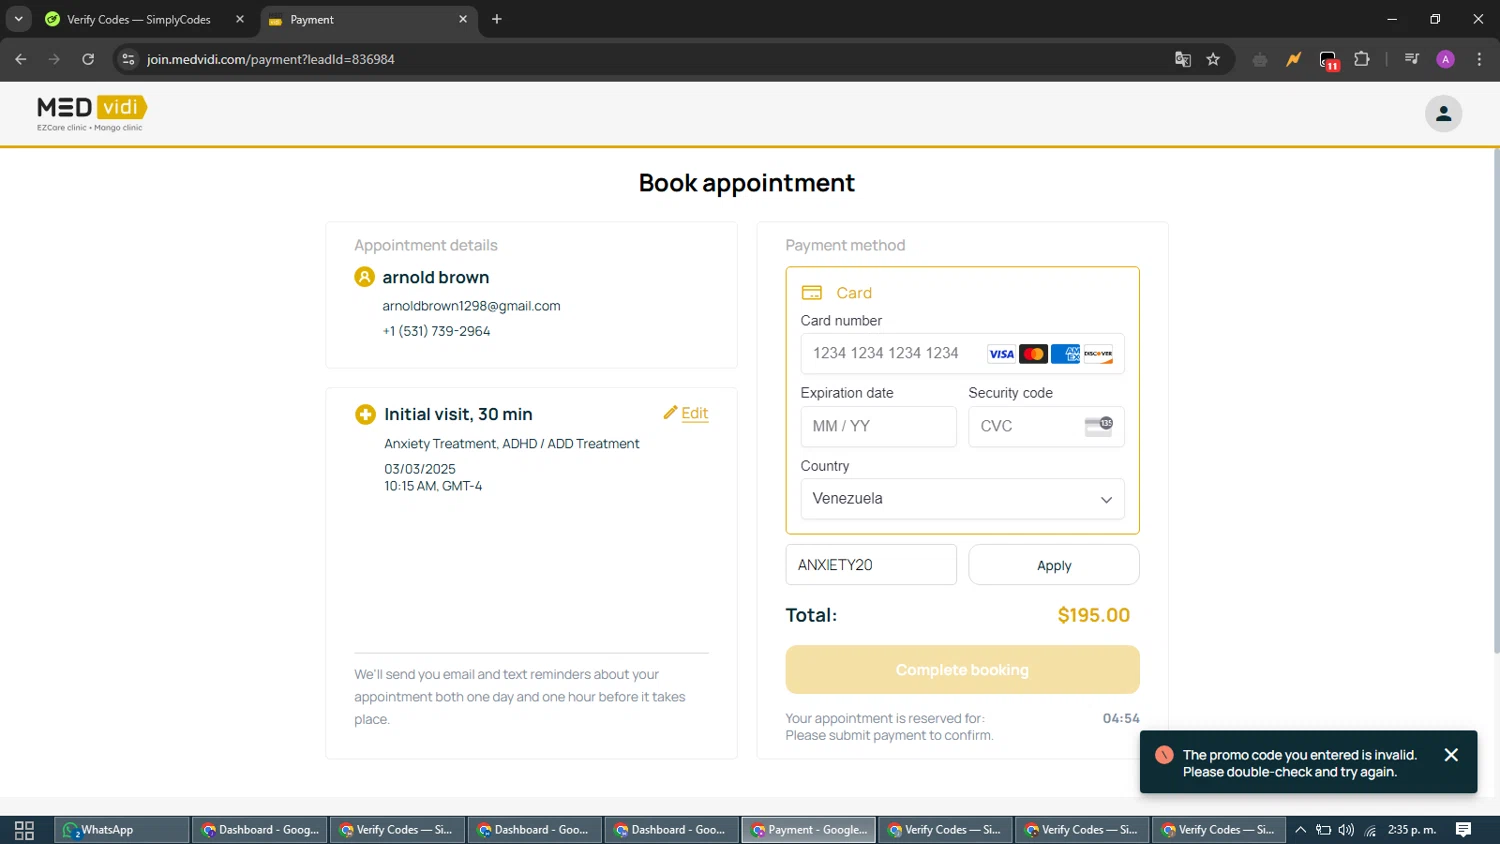Switch to Payment - Google Chrome taskbar window
This screenshot has width=1500, height=844.
point(809,830)
